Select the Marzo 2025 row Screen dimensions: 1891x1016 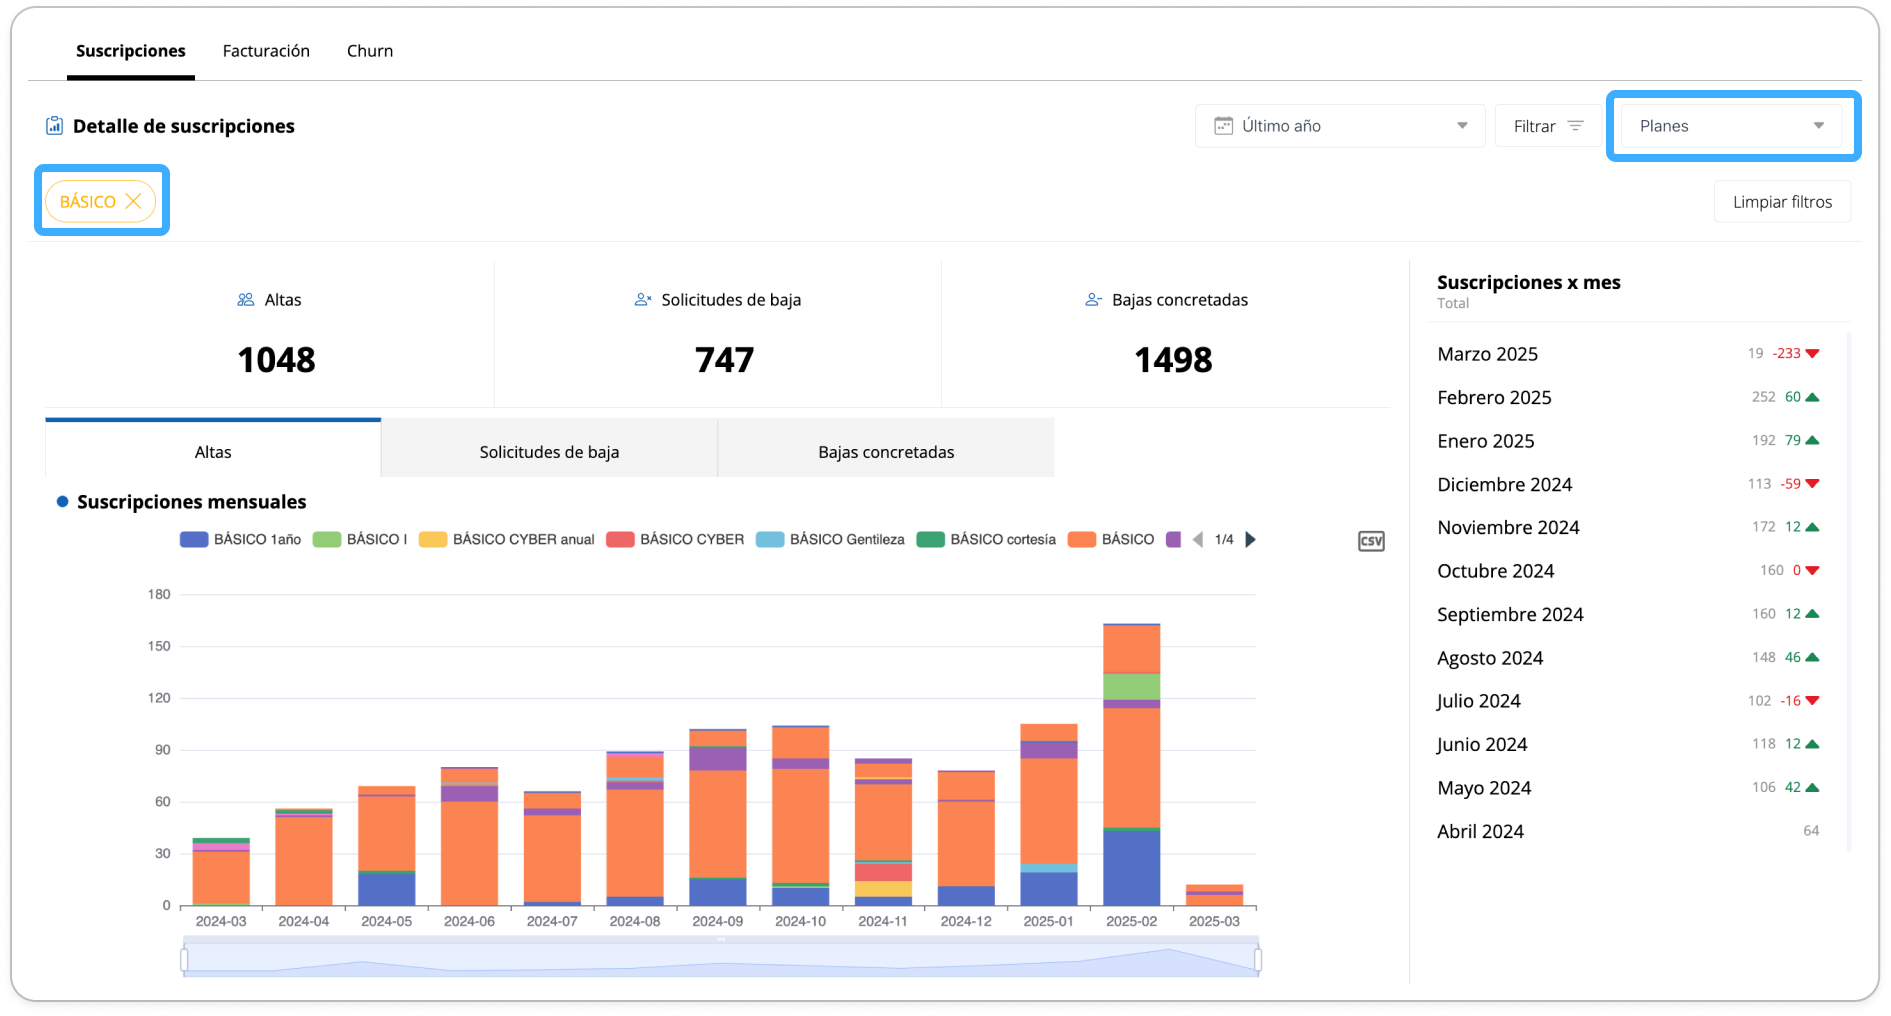click(1628, 354)
